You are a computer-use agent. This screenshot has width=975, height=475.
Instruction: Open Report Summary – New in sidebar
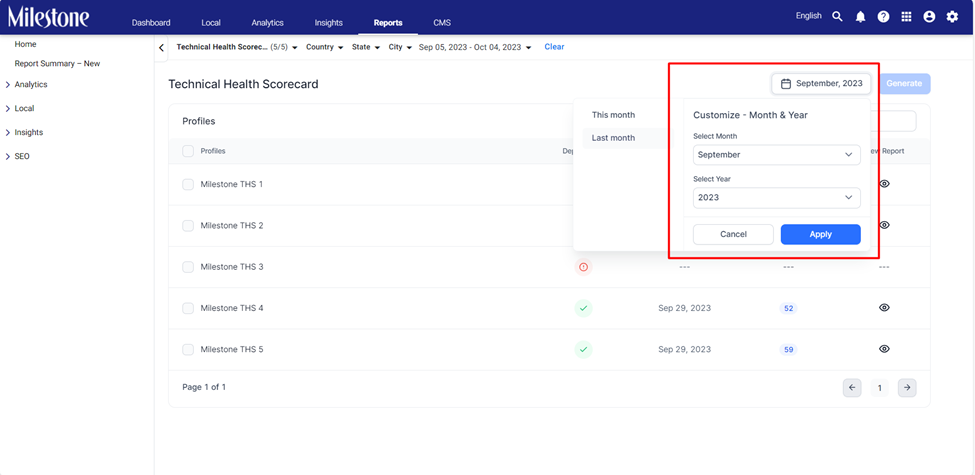coord(57,64)
